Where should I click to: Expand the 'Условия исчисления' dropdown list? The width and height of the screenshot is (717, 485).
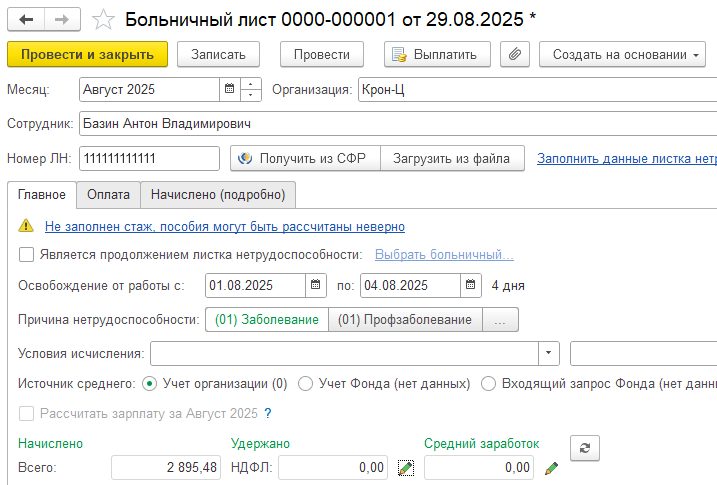pos(549,353)
